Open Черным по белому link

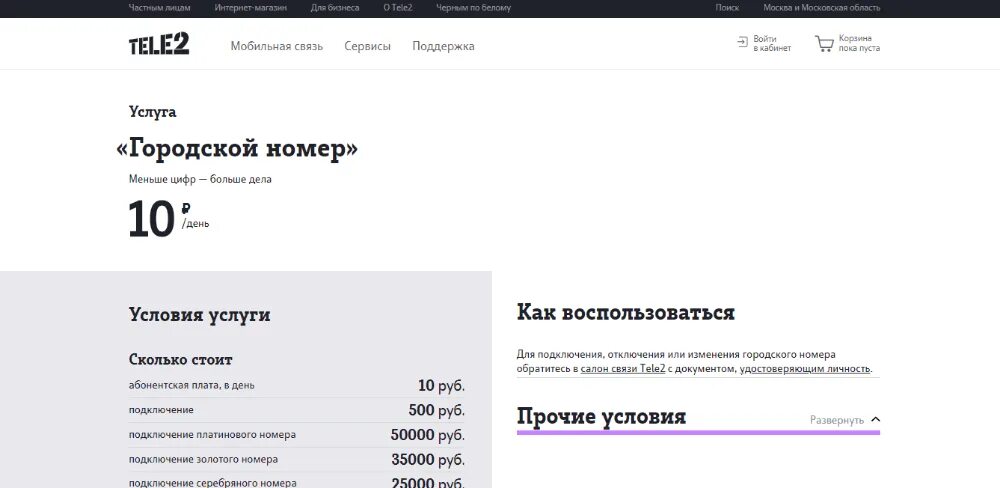coord(473,8)
